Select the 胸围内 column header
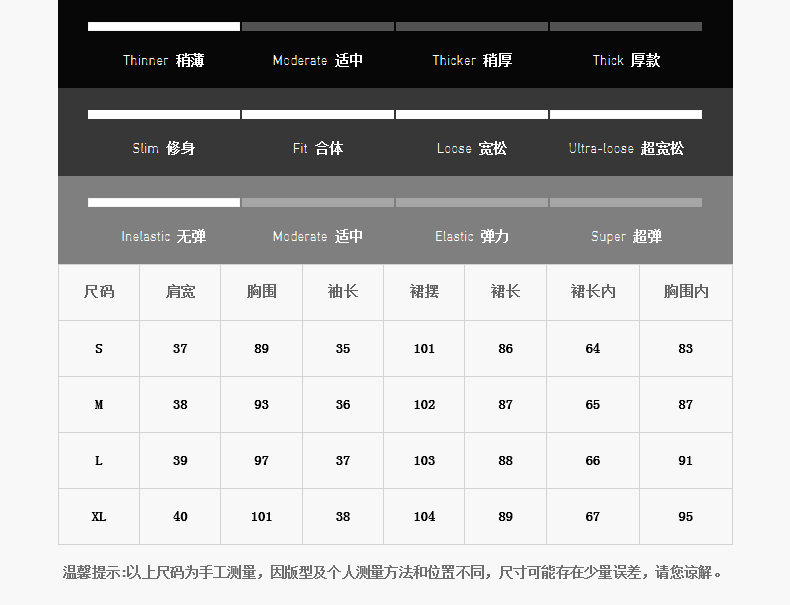Image resolution: width=790 pixels, height=605 pixels. (x=686, y=292)
